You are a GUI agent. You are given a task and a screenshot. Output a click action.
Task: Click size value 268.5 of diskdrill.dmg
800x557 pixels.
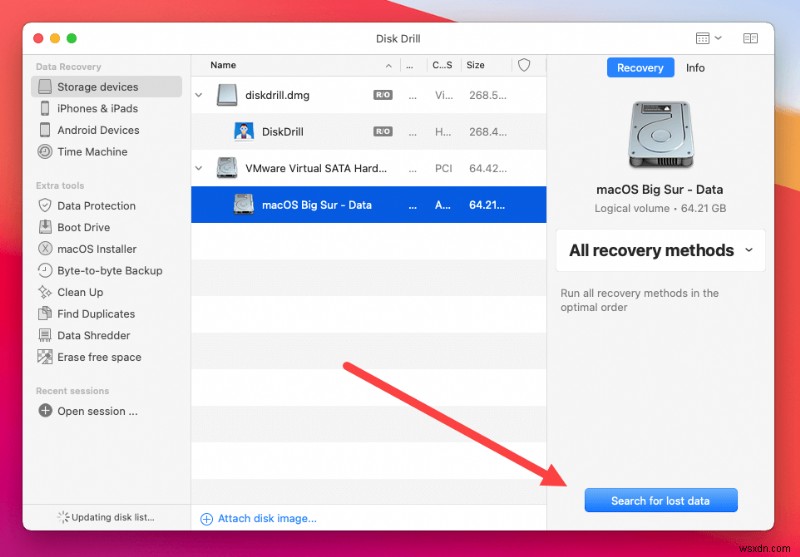click(488, 95)
